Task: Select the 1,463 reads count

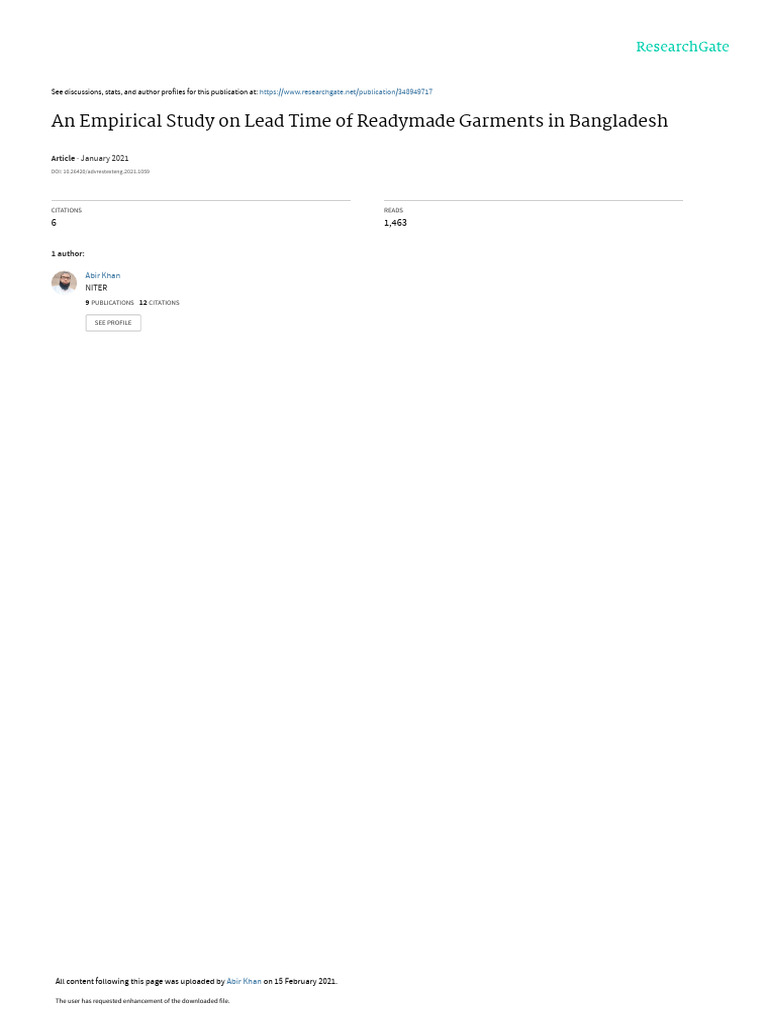Action: 395,223
